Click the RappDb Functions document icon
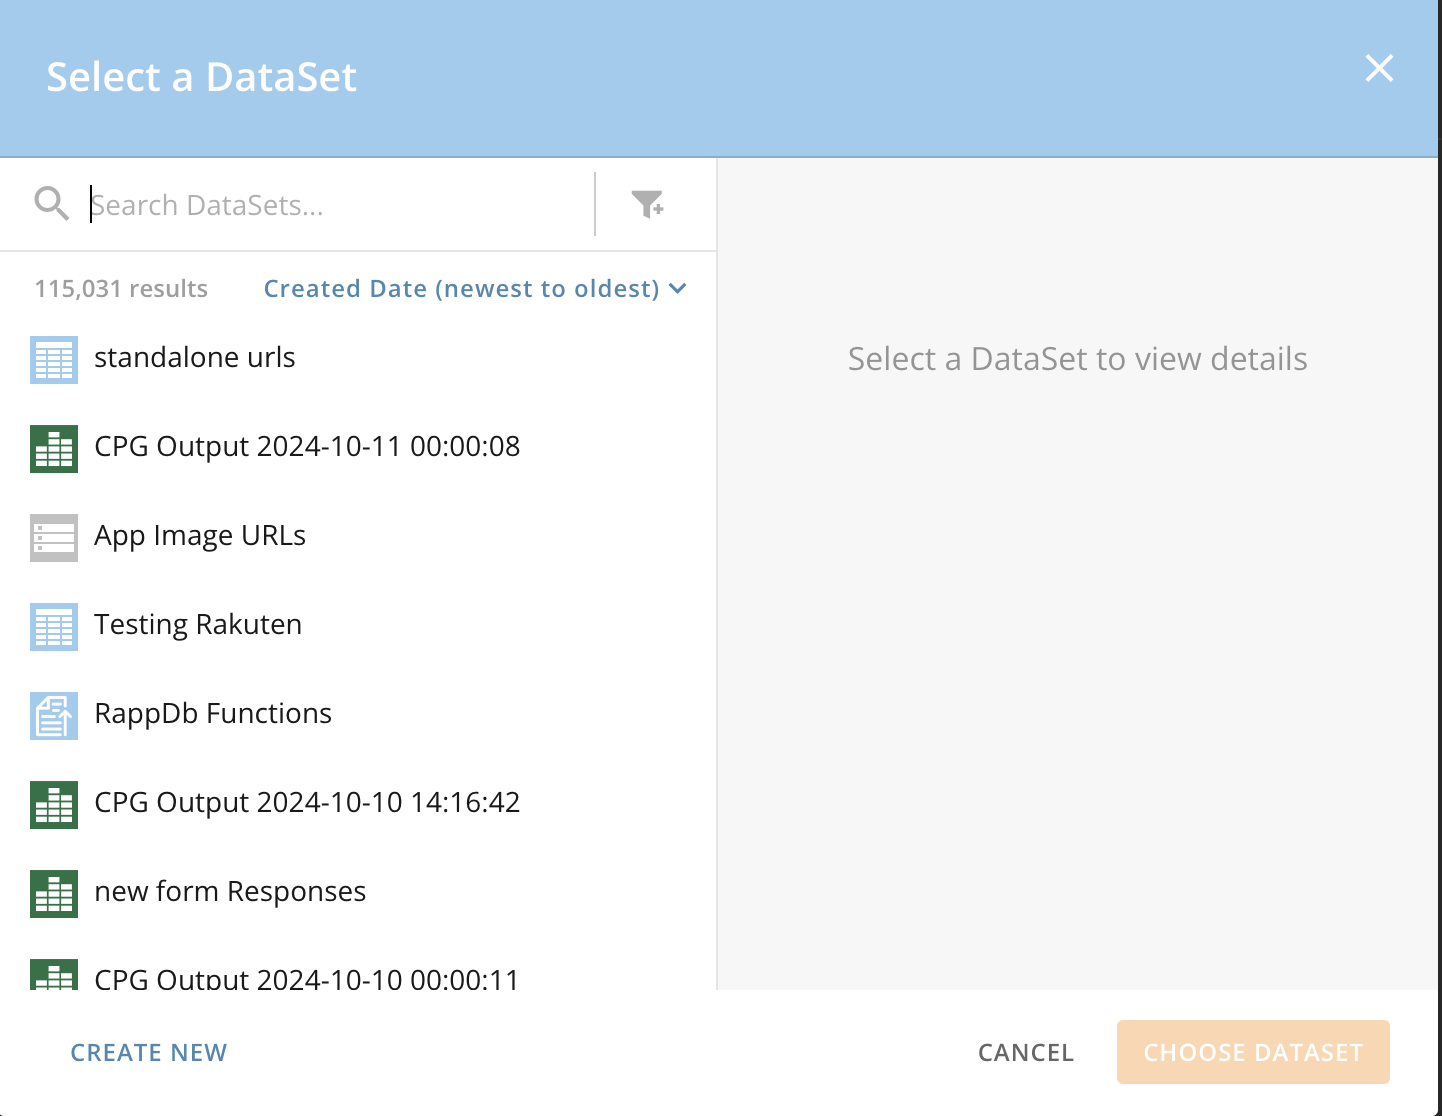This screenshot has width=1442, height=1116. pyautogui.click(x=53, y=715)
